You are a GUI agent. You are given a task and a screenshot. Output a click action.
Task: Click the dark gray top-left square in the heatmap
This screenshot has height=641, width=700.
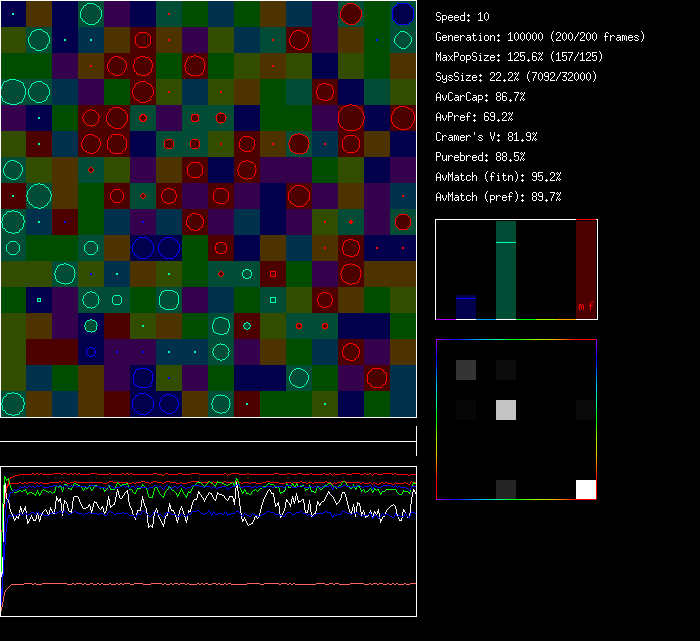(466, 370)
